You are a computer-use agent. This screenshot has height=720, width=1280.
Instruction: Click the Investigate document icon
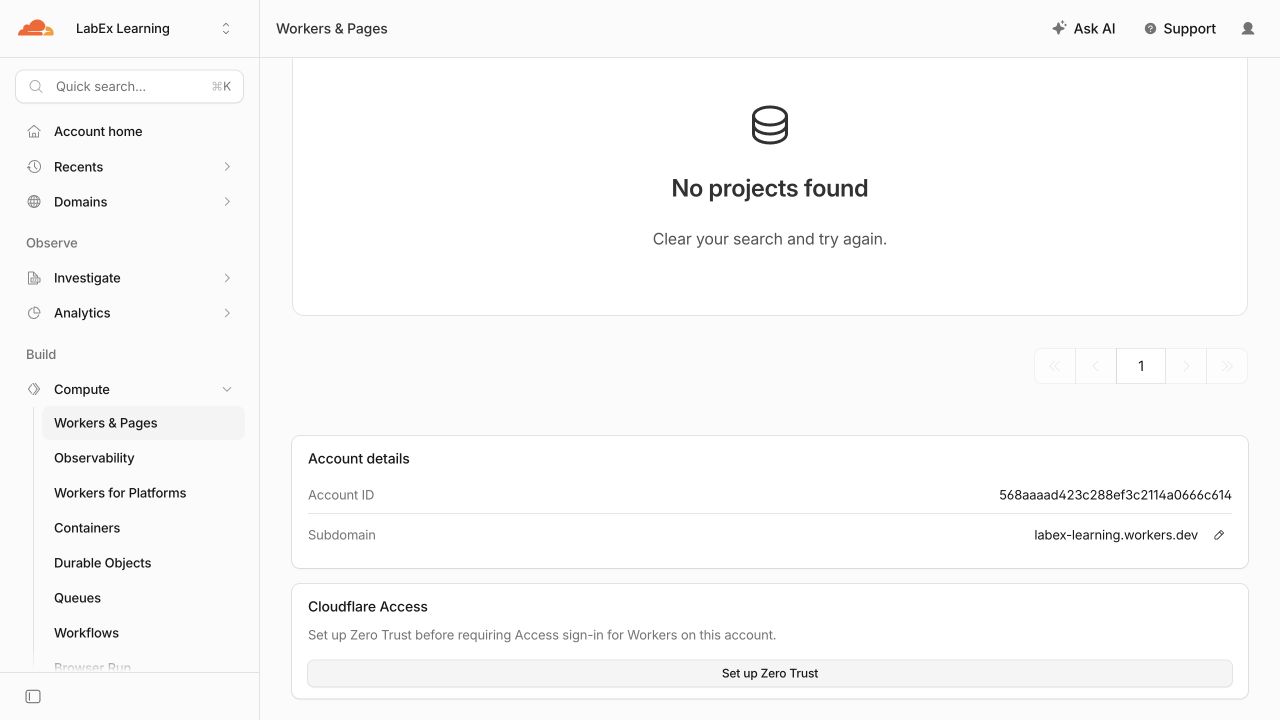tap(34, 278)
